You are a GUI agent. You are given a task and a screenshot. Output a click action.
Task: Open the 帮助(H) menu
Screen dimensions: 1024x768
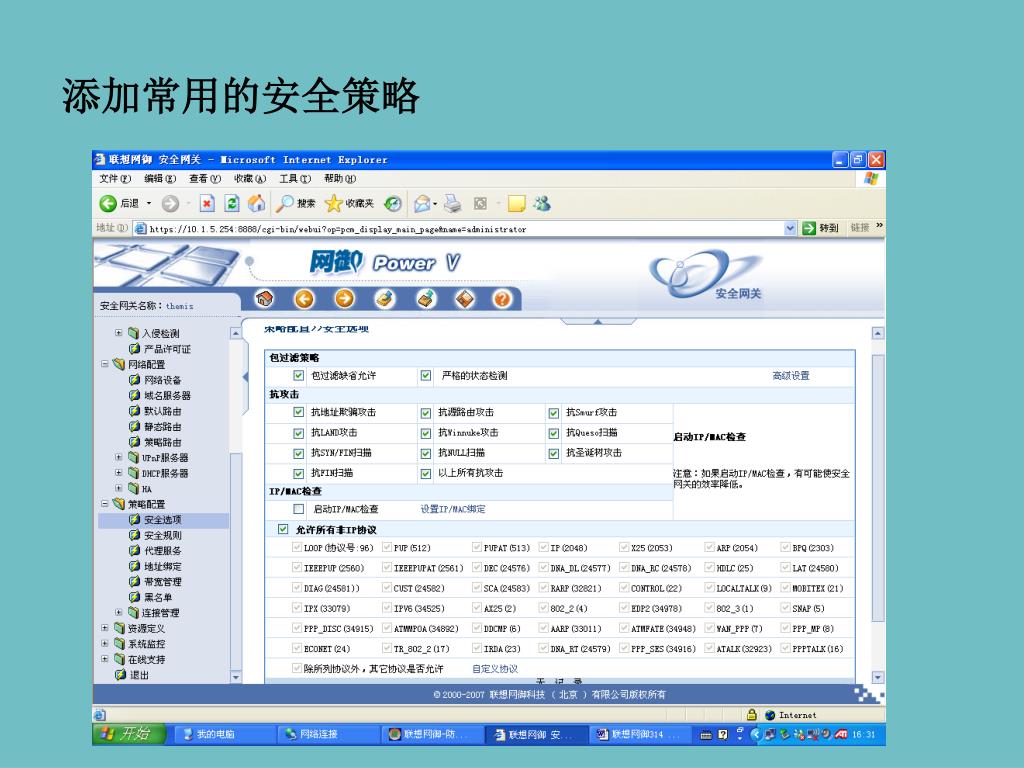340,178
